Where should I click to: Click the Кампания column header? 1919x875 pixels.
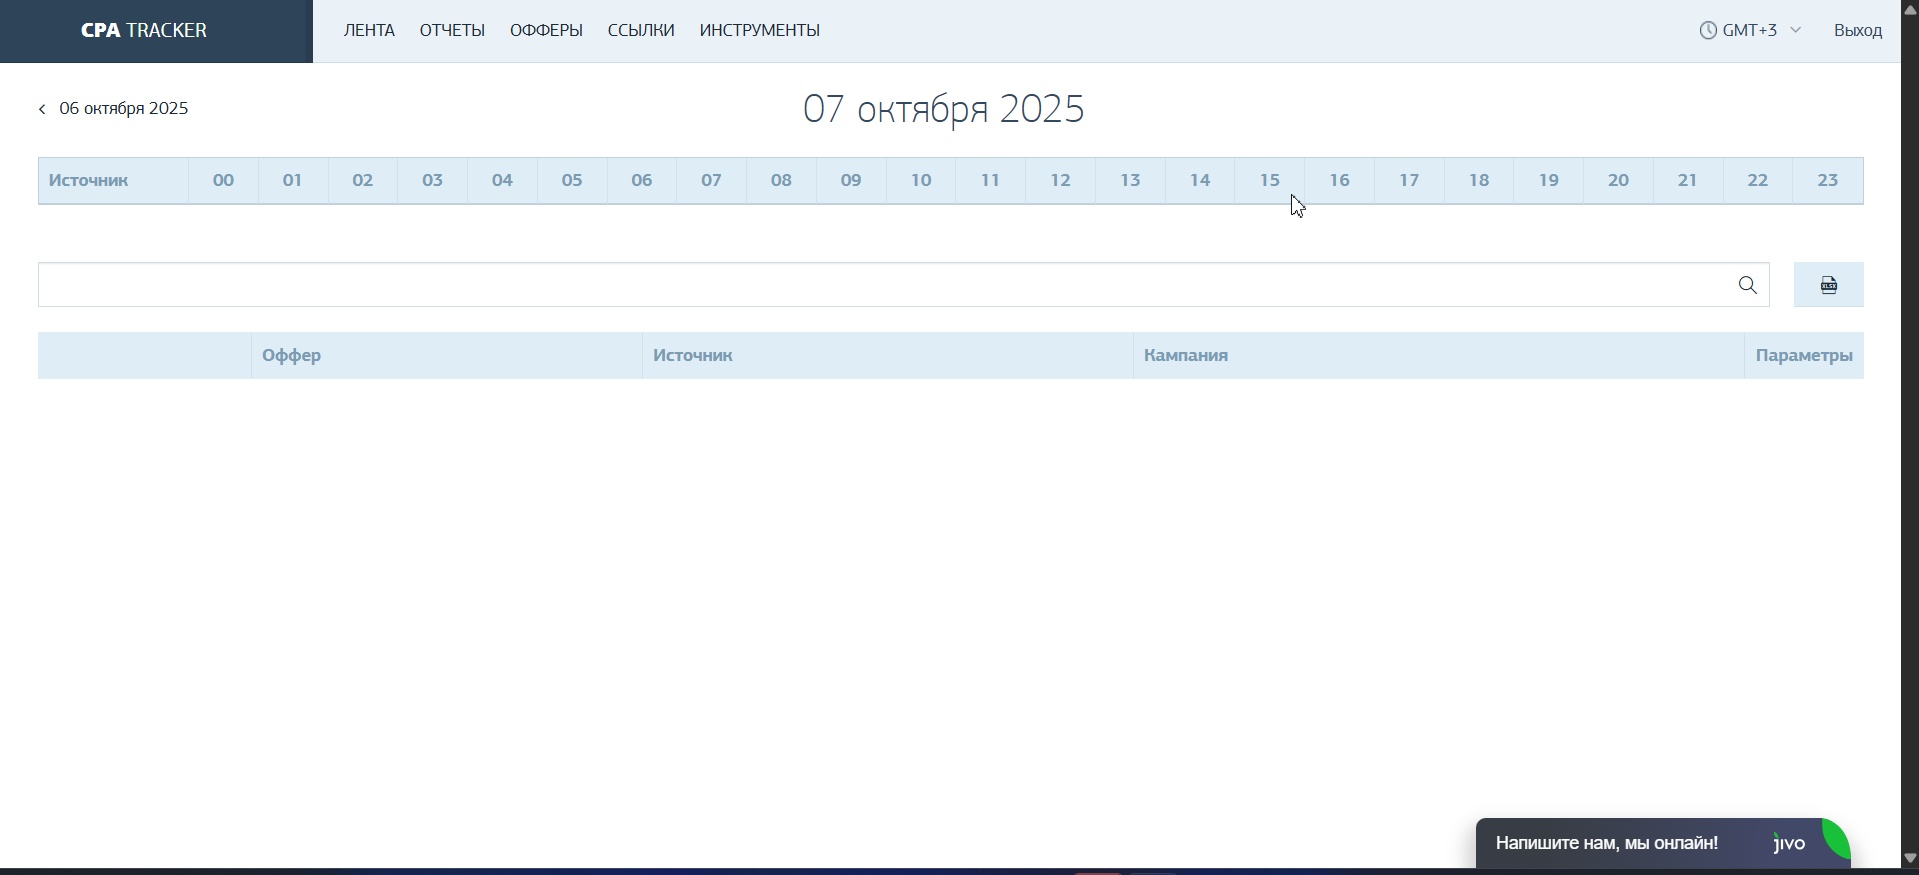click(x=1185, y=356)
